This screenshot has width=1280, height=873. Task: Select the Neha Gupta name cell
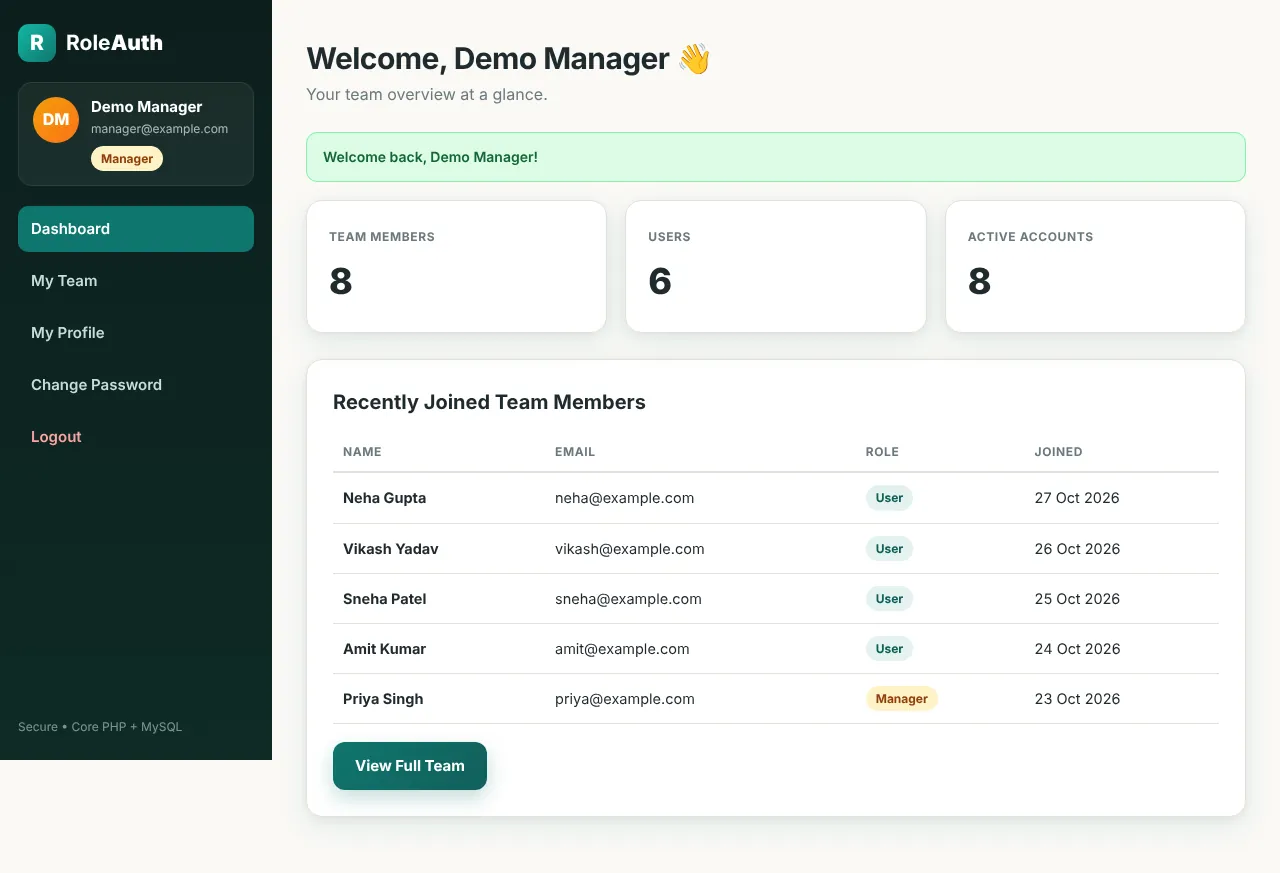[384, 498]
